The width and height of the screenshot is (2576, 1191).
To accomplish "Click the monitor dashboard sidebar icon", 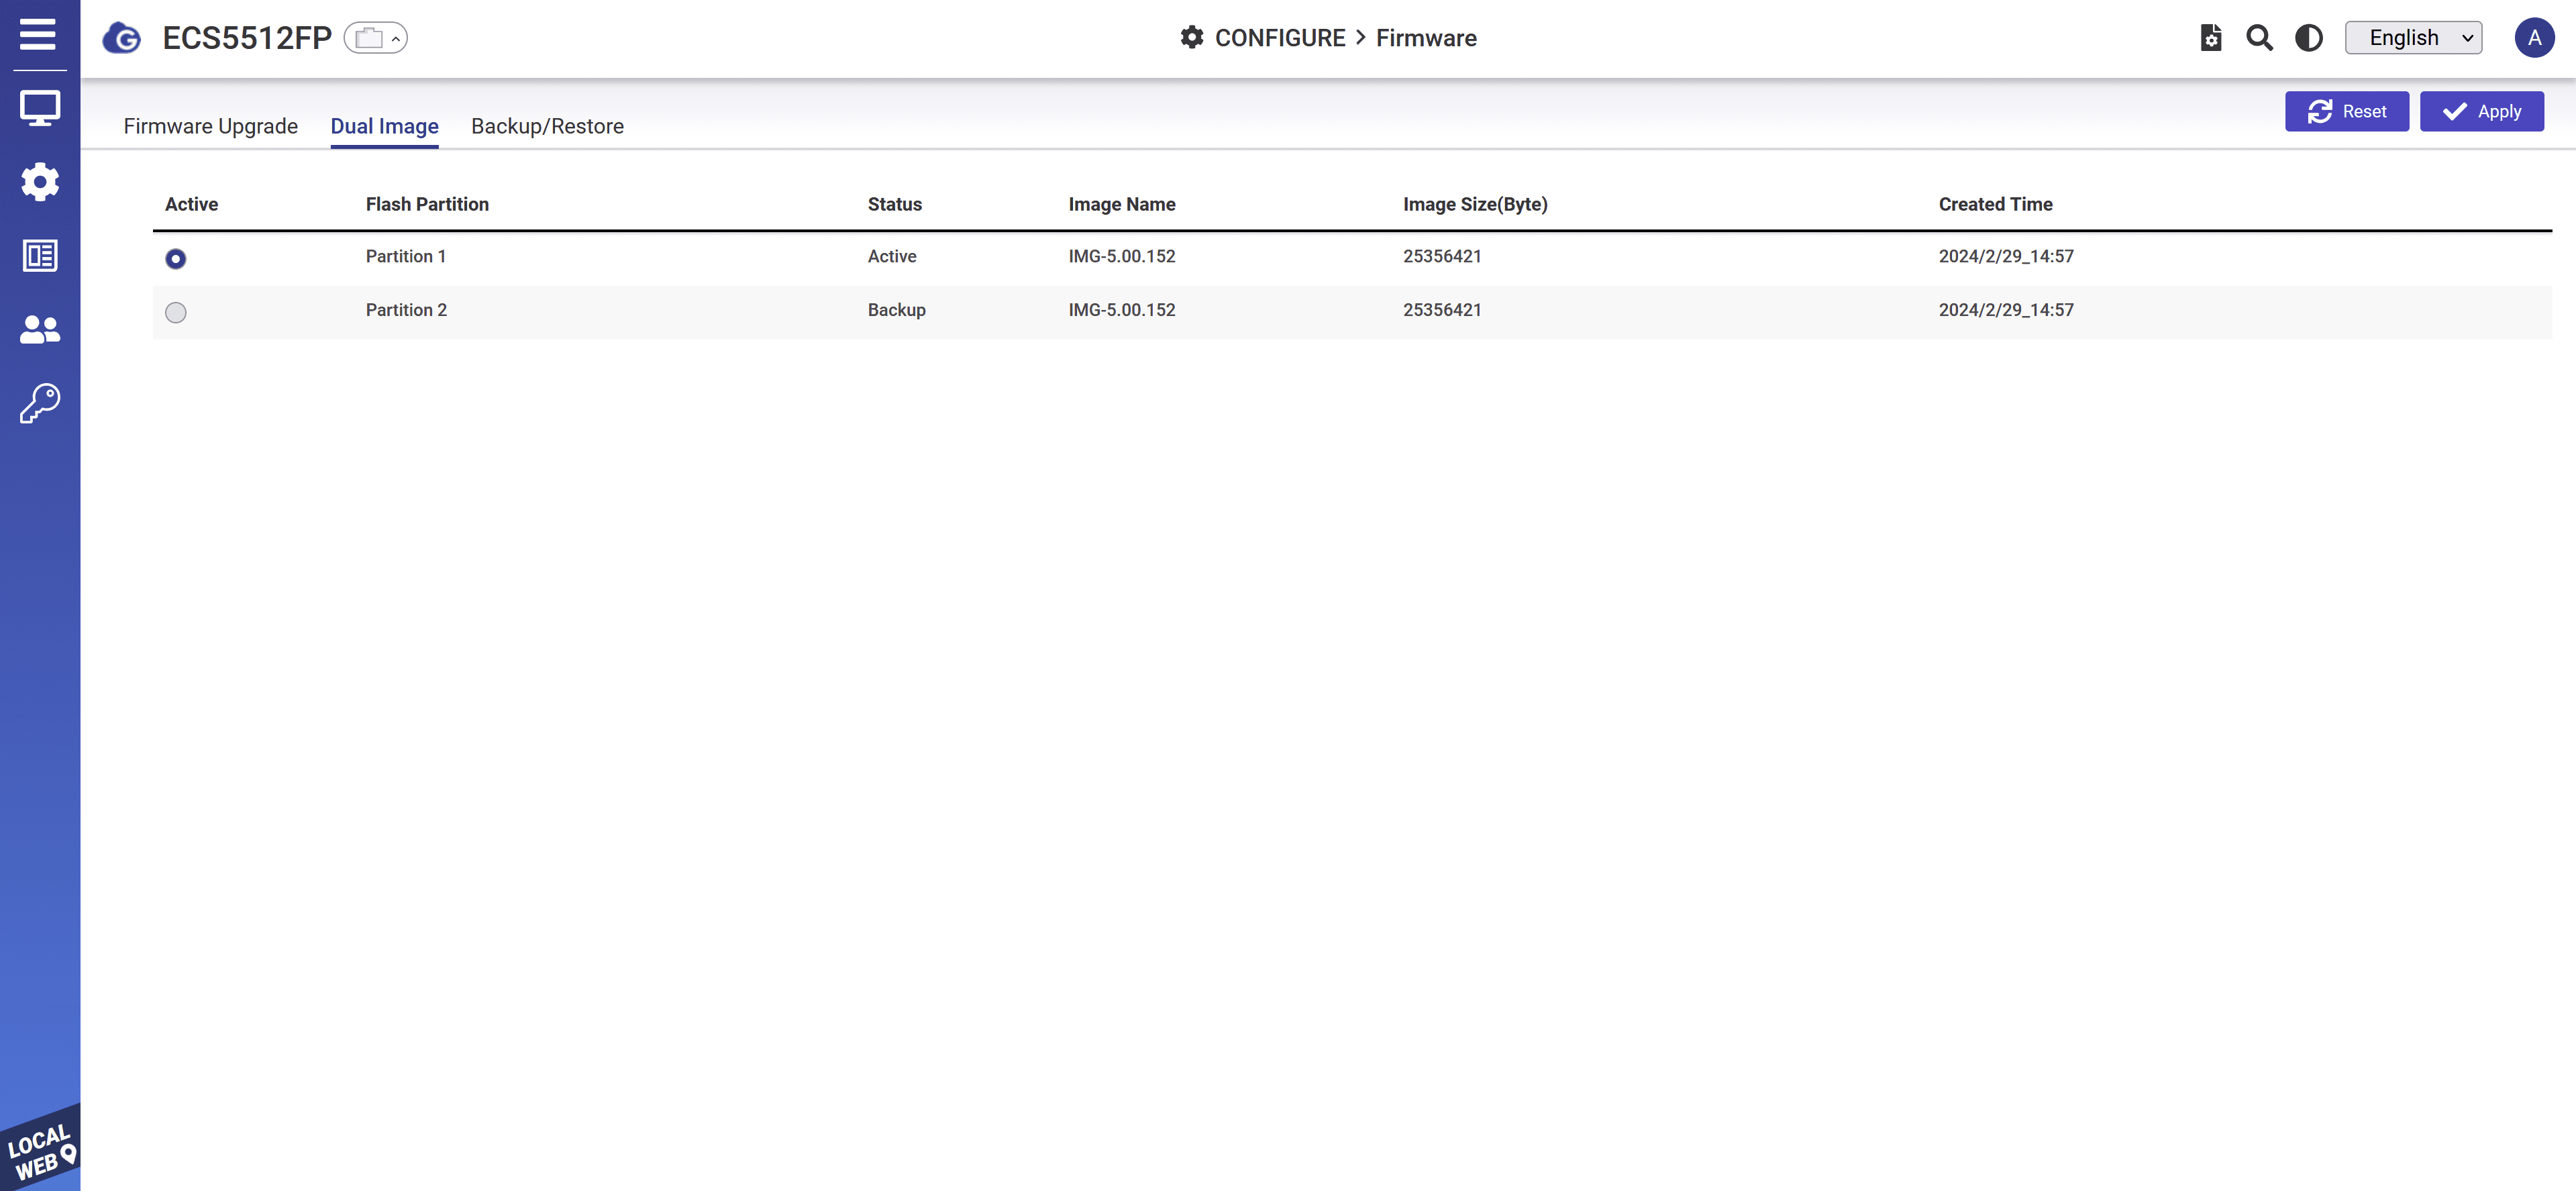I will [40, 108].
